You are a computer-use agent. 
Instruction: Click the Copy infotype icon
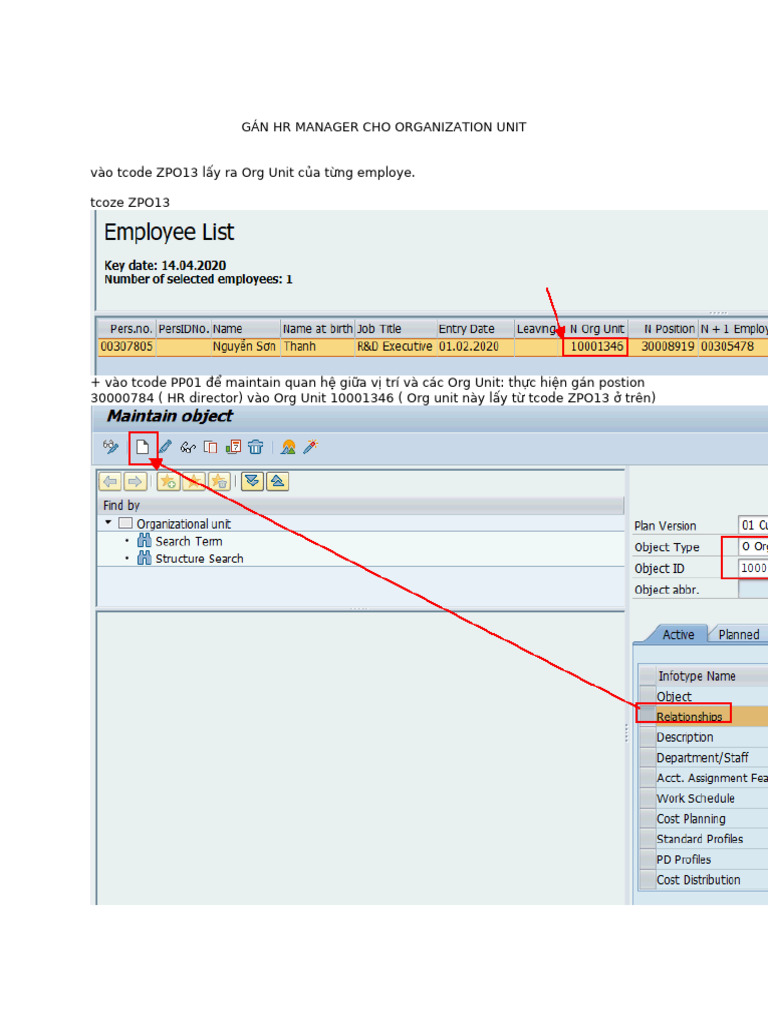coord(210,447)
